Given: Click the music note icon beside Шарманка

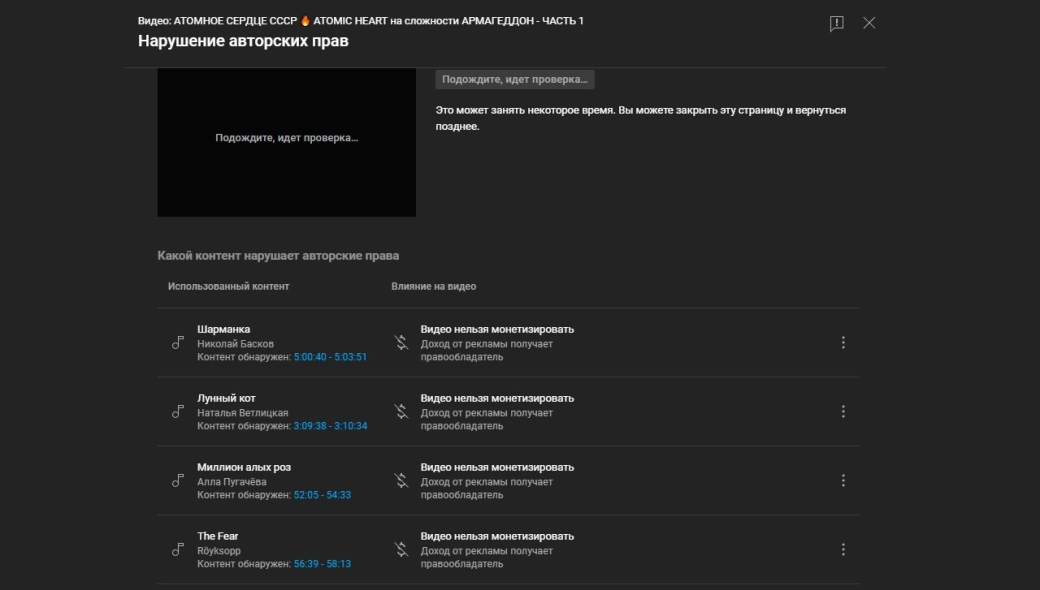Looking at the screenshot, I should pos(178,343).
